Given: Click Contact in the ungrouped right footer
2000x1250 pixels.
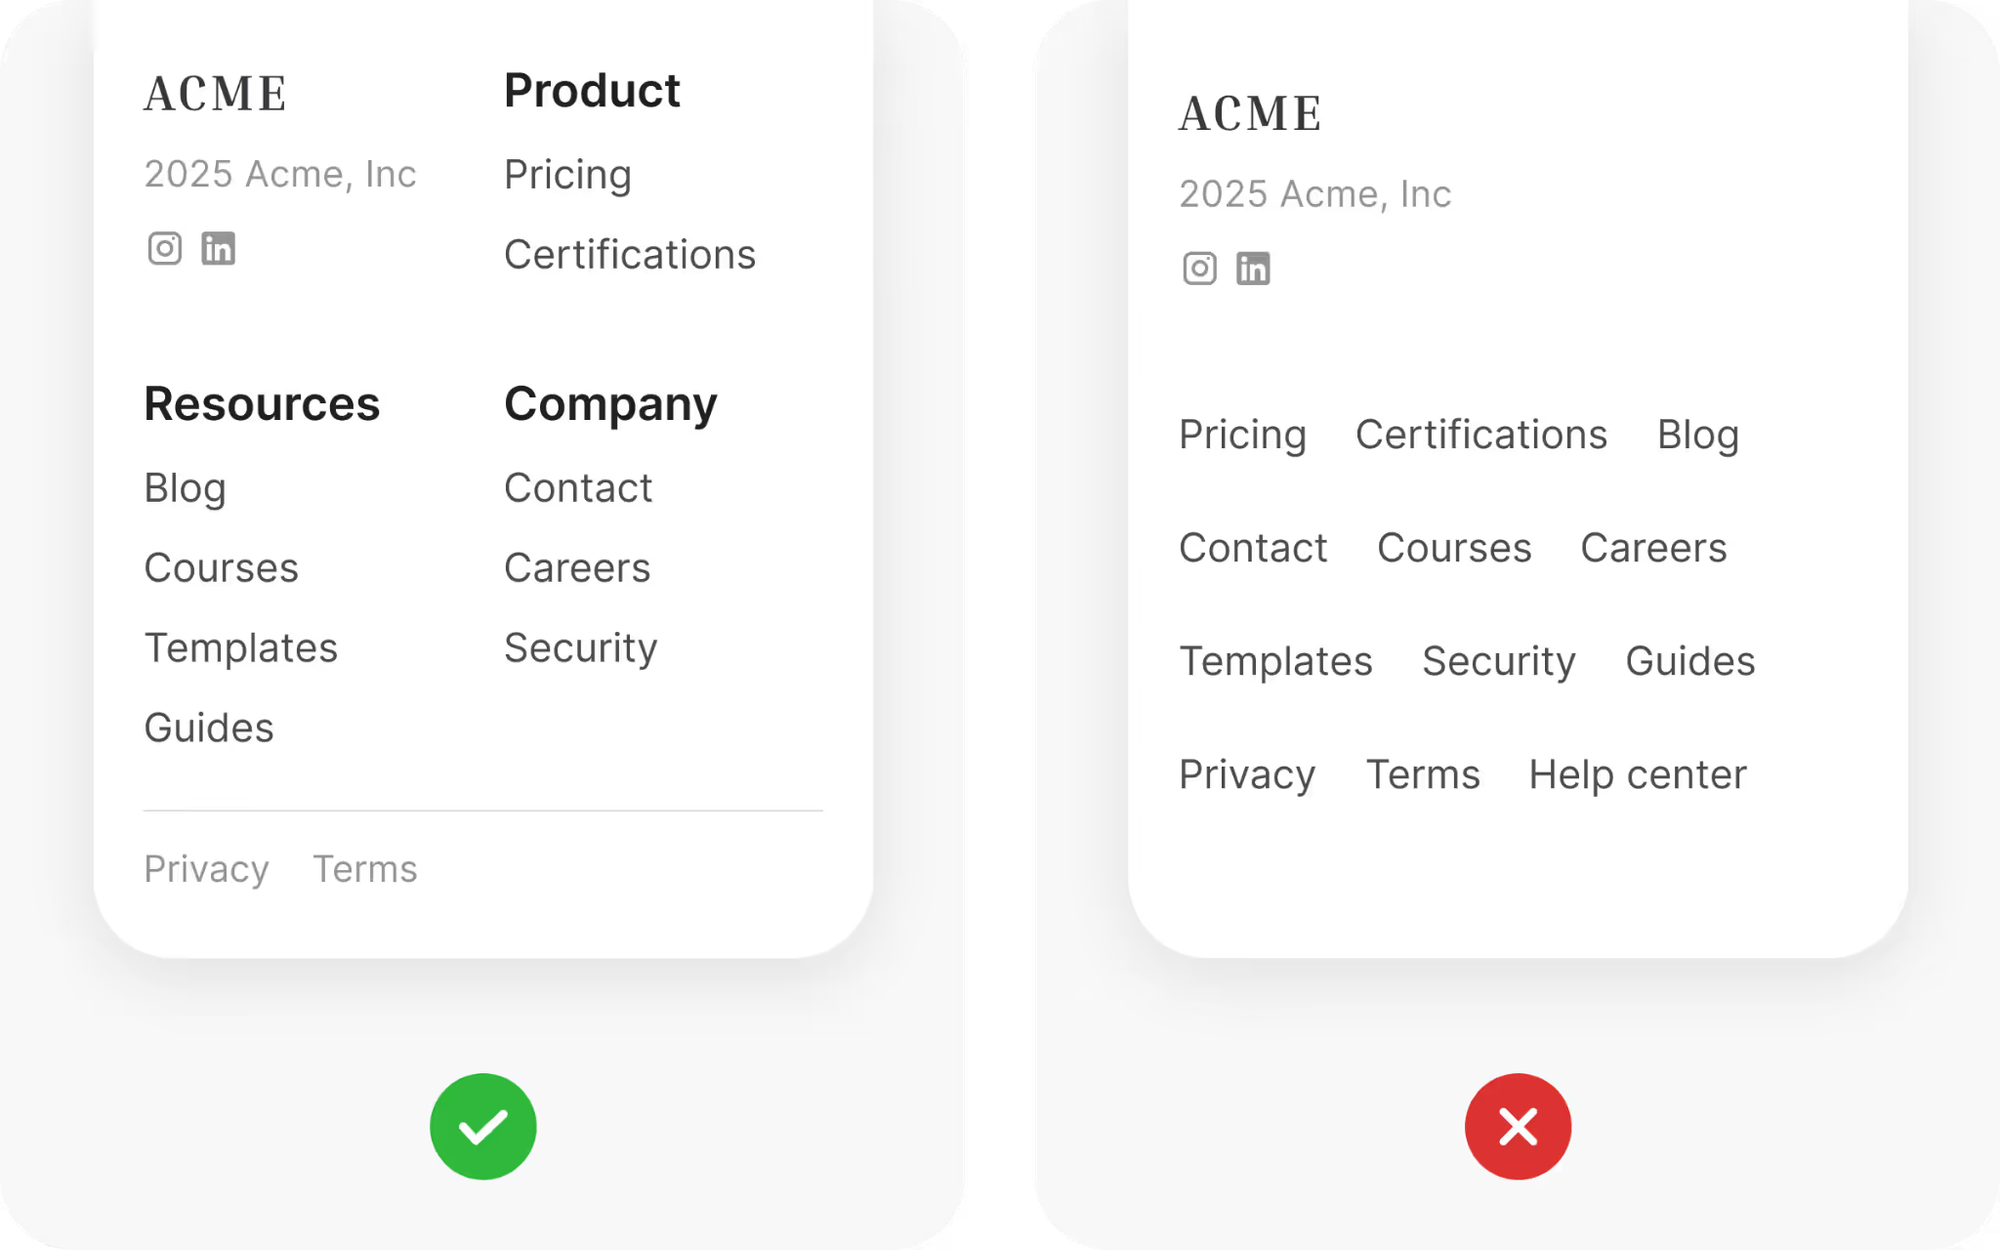Looking at the screenshot, I should pyautogui.click(x=1253, y=548).
